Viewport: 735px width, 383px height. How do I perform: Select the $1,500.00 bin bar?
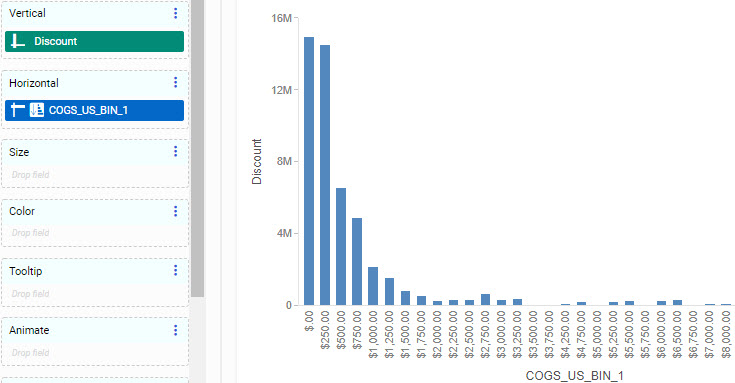[405, 298]
